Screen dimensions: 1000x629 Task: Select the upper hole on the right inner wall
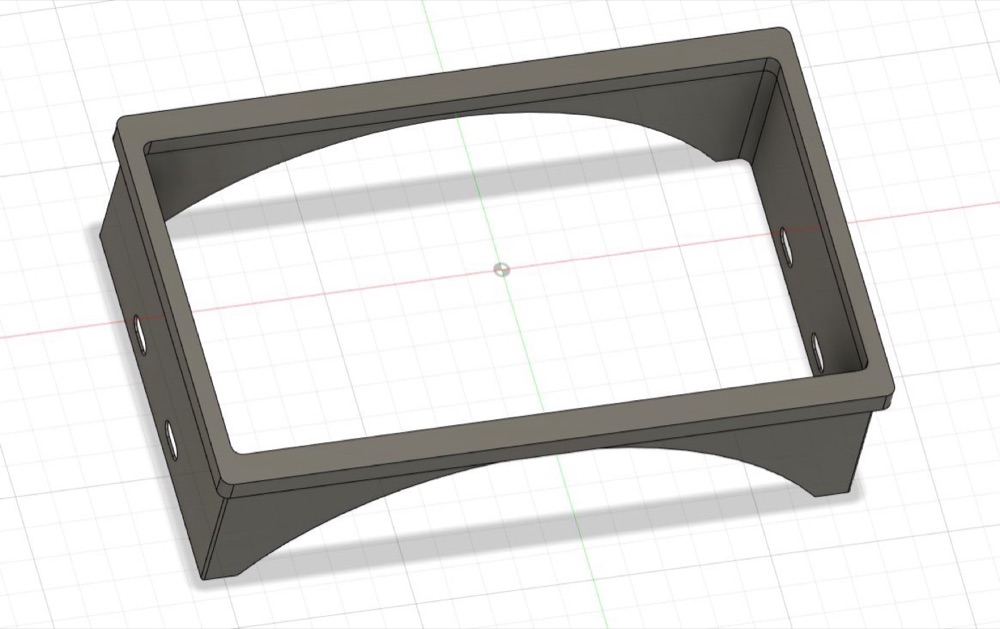(x=786, y=244)
